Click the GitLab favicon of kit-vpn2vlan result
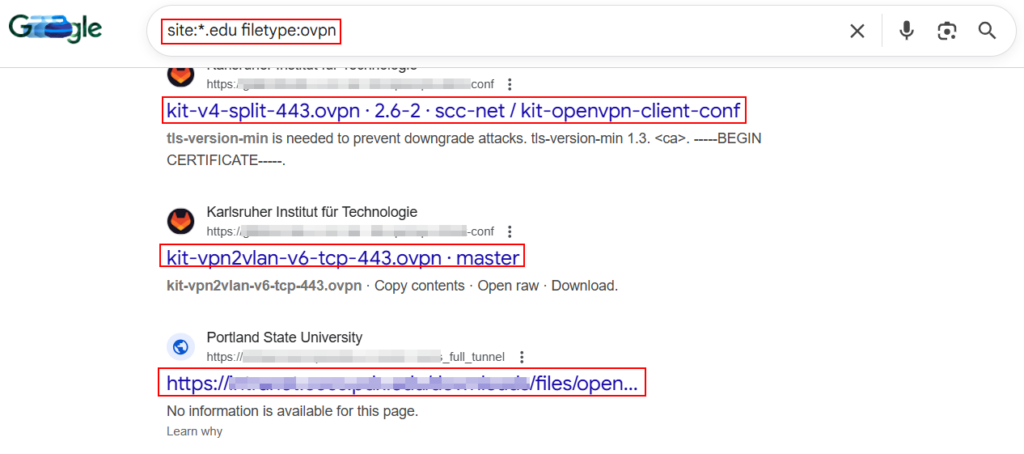The width and height of the screenshot is (1024, 454). pyautogui.click(x=180, y=221)
